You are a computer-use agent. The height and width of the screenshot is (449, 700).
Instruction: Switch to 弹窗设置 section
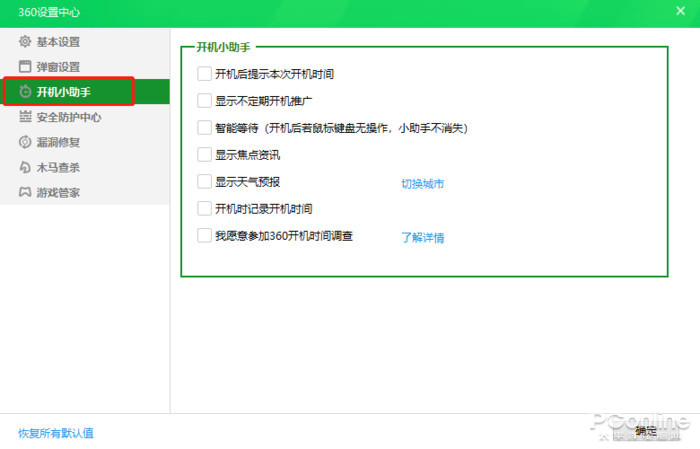85,67
